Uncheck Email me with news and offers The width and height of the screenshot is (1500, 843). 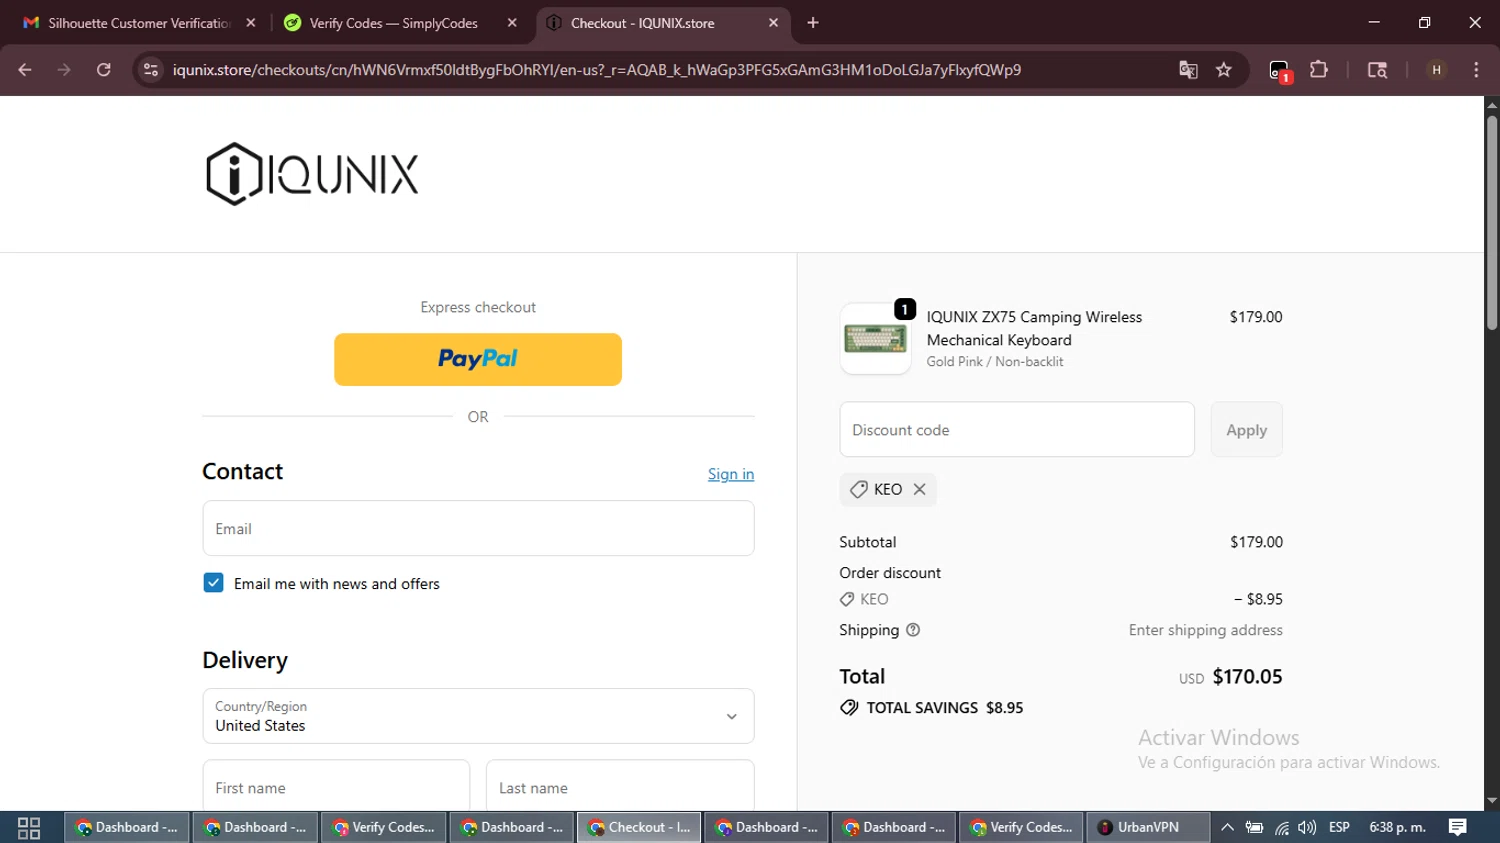[213, 583]
